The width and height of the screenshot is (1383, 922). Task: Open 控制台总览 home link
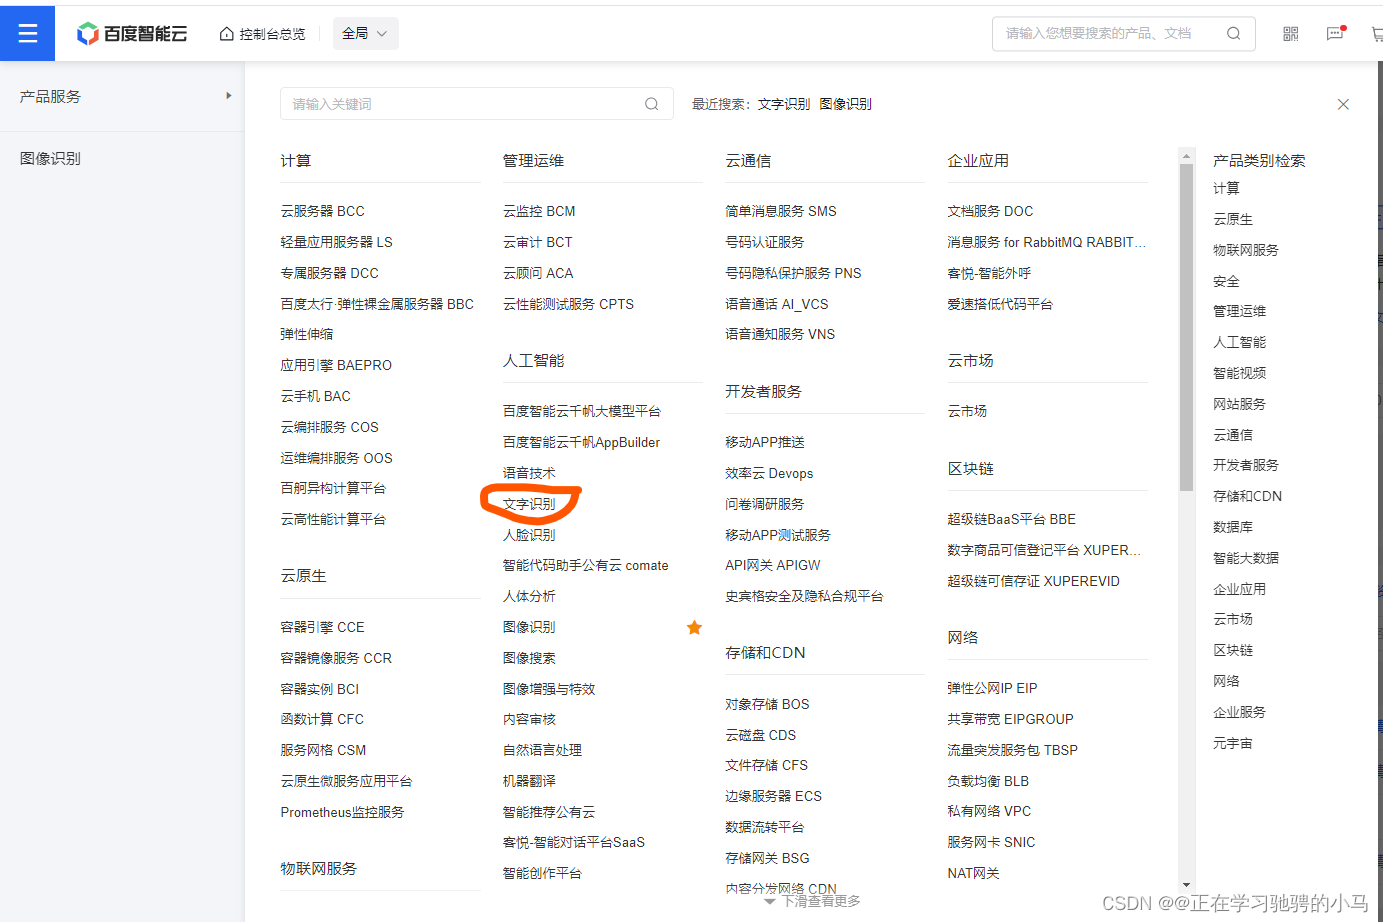[262, 34]
